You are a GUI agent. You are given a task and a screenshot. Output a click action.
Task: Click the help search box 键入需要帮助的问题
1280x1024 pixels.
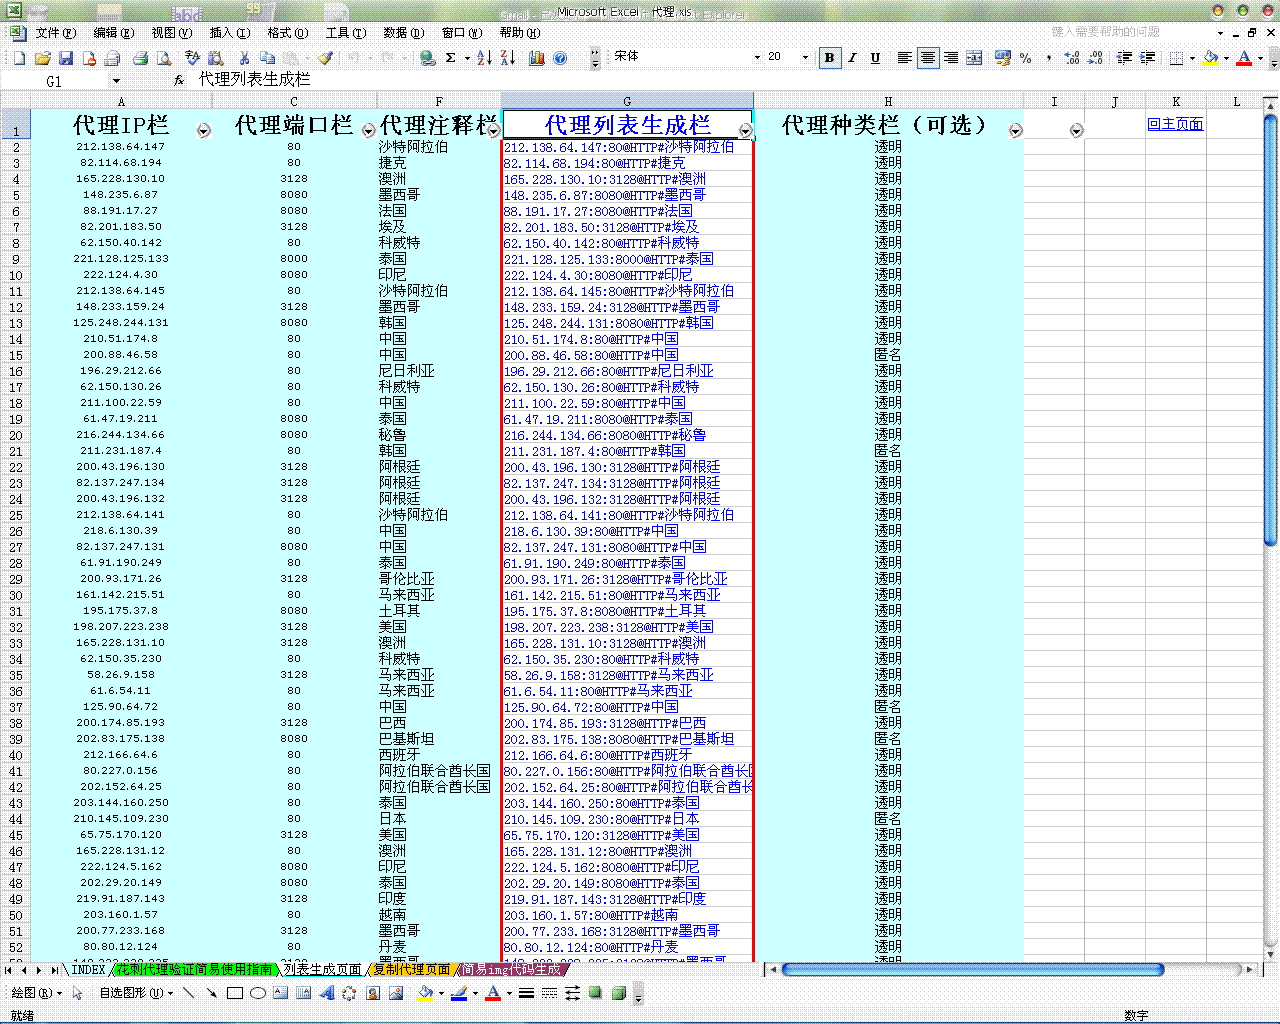point(1130,32)
